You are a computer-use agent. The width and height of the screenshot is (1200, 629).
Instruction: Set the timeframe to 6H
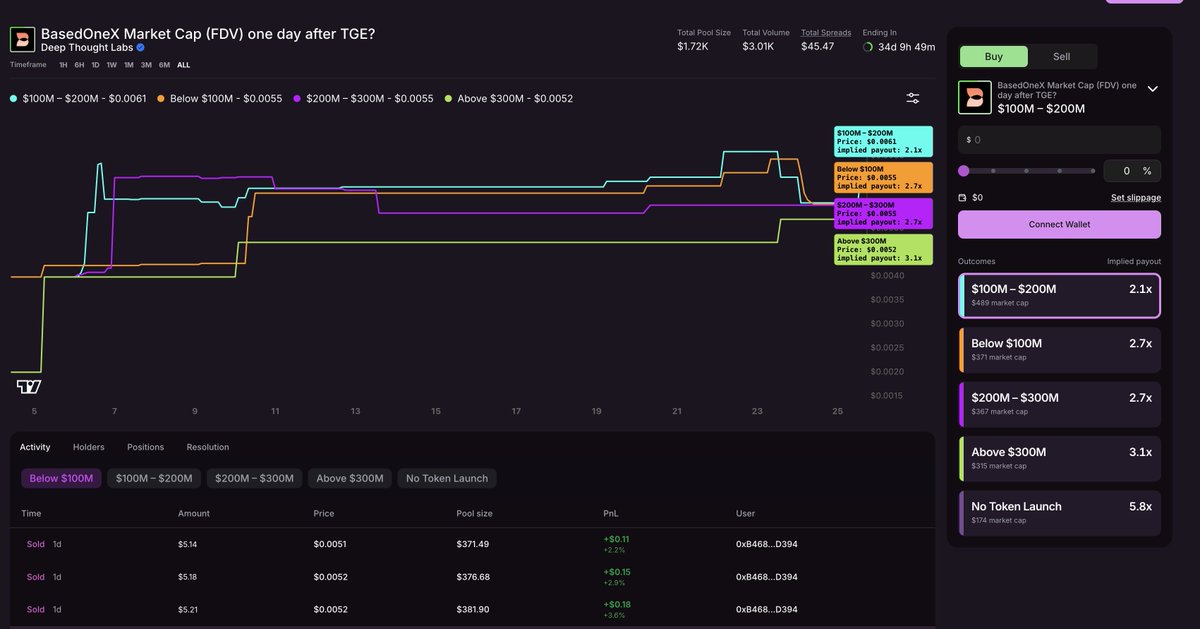(79, 65)
